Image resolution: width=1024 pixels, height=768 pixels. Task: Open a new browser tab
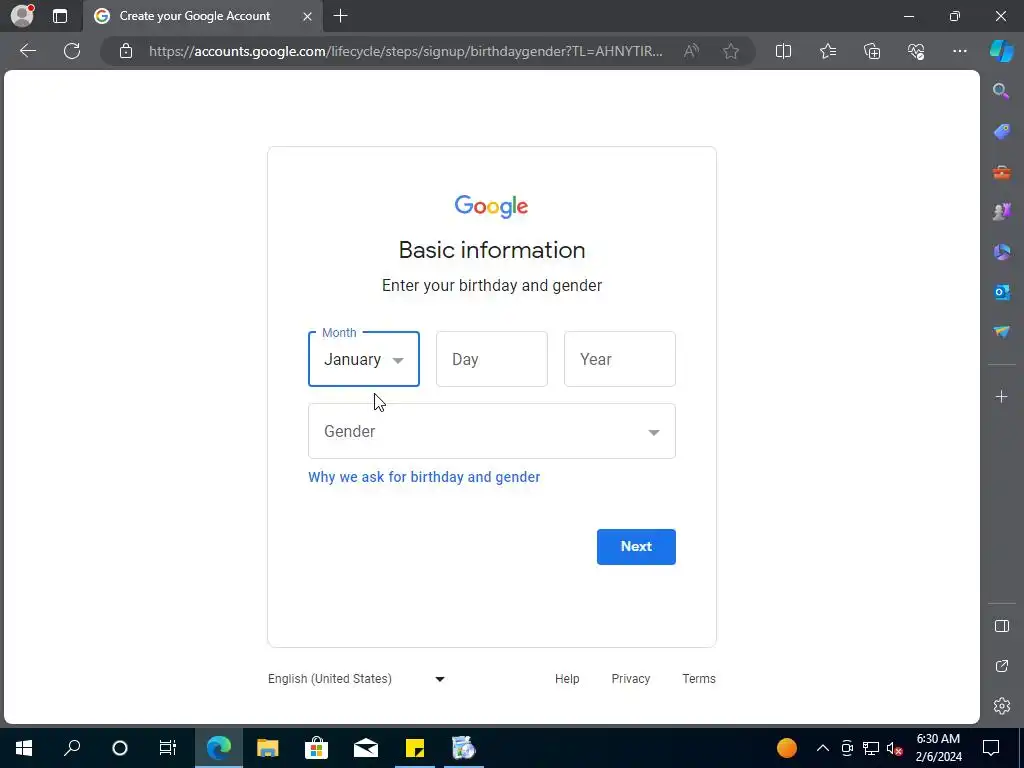tap(340, 16)
